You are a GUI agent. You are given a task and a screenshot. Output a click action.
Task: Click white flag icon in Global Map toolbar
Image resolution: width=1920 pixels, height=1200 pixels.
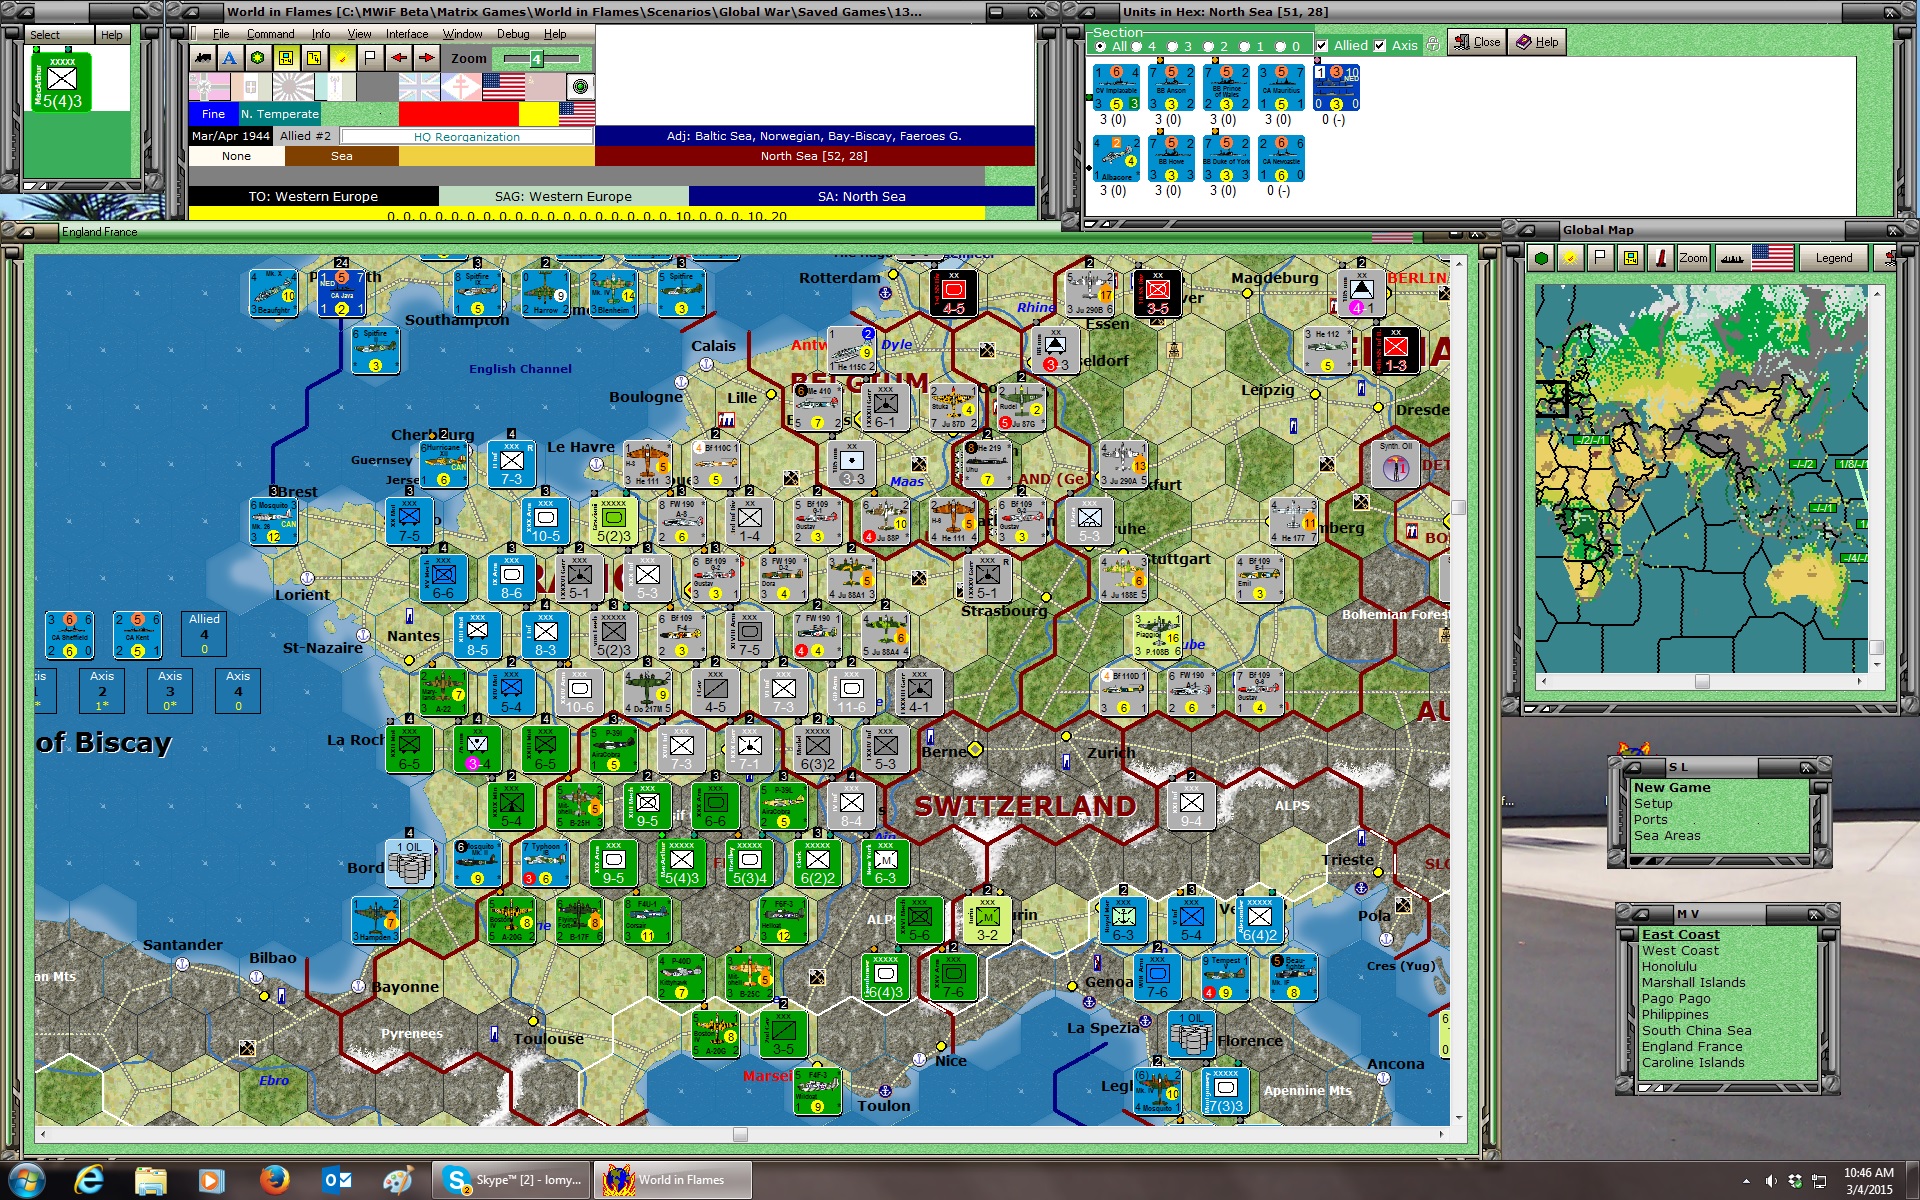click(x=1601, y=258)
